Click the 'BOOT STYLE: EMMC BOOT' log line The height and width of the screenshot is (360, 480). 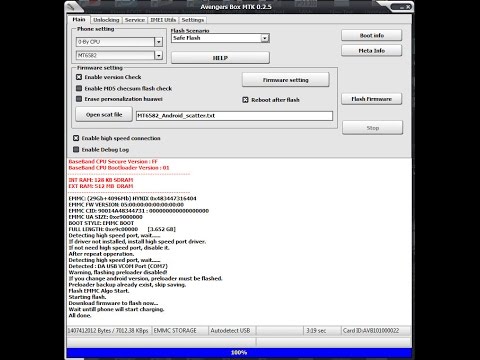[x=101, y=223]
